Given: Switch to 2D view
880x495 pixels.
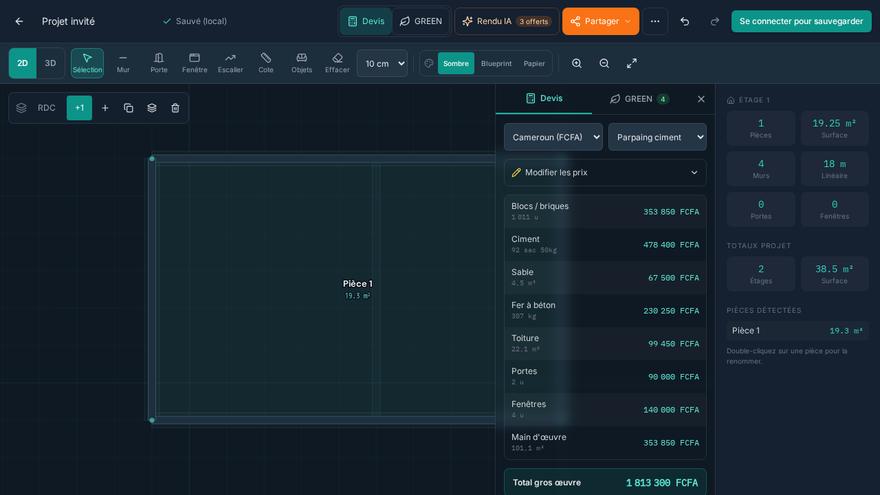Looking at the screenshot, I should [22, 63].
